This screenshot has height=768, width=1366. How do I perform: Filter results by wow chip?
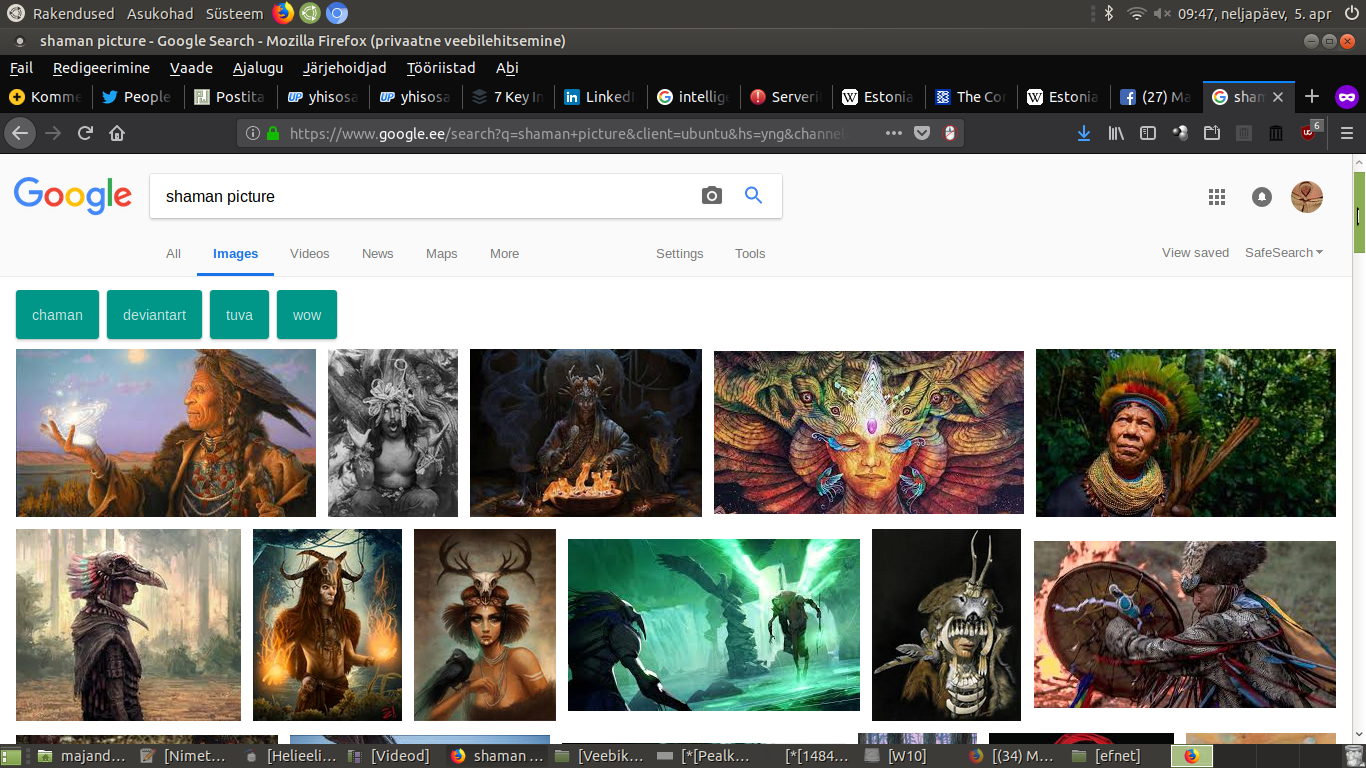(307, 315)
